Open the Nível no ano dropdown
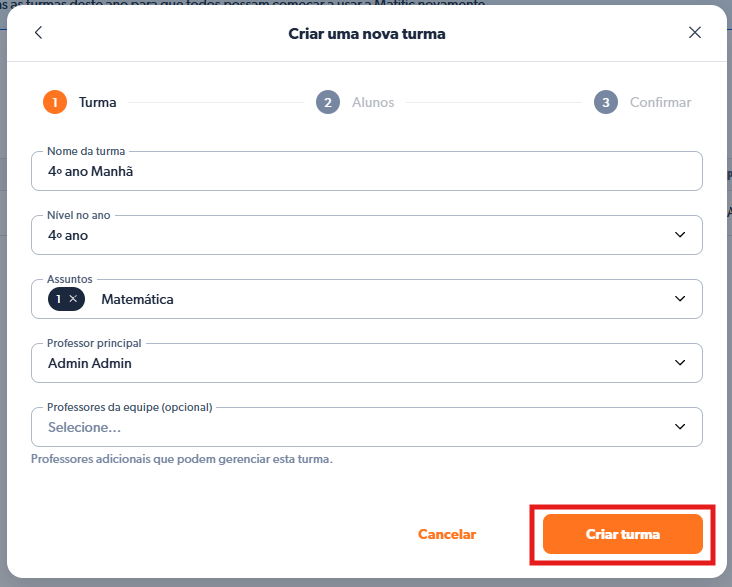This screenshot has width=732, height=587. [350, 235]
